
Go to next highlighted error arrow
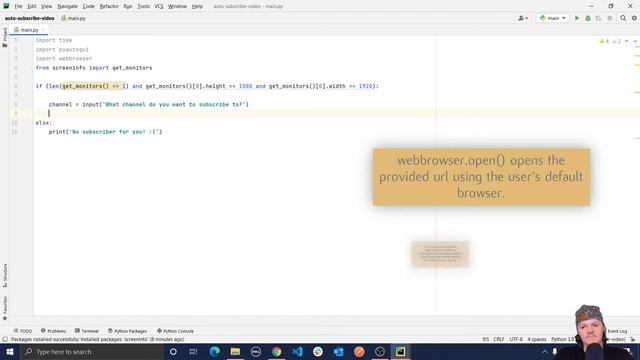[635, 41]
